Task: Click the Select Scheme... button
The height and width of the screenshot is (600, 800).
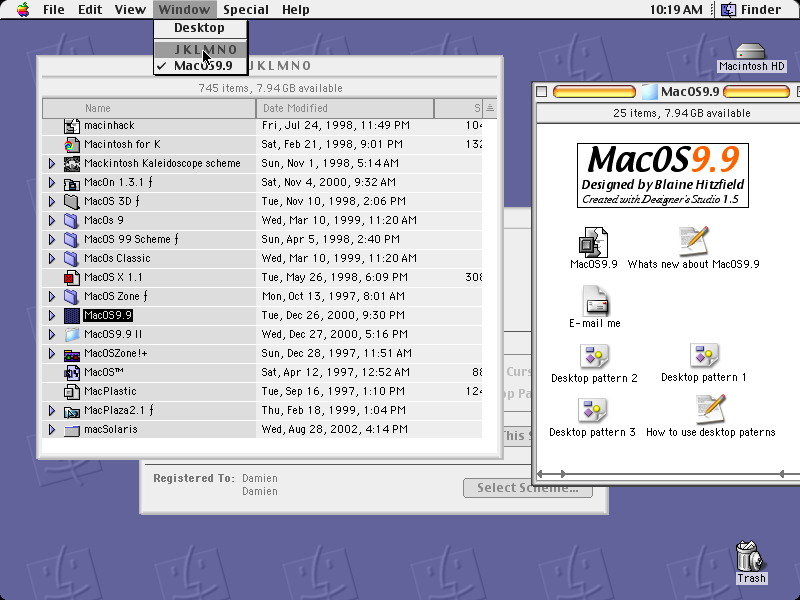Action: tap(528, 488)
